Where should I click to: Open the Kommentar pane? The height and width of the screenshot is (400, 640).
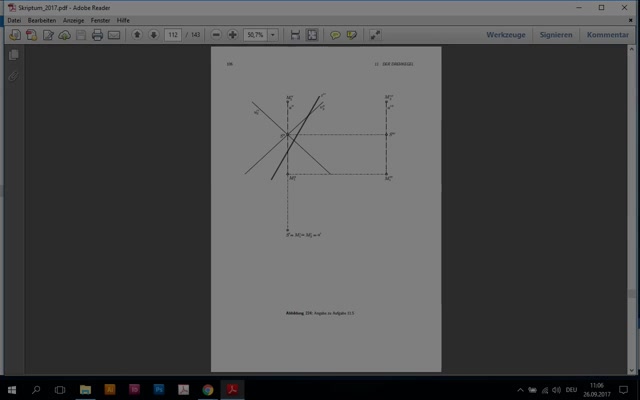tap(608, 35)
